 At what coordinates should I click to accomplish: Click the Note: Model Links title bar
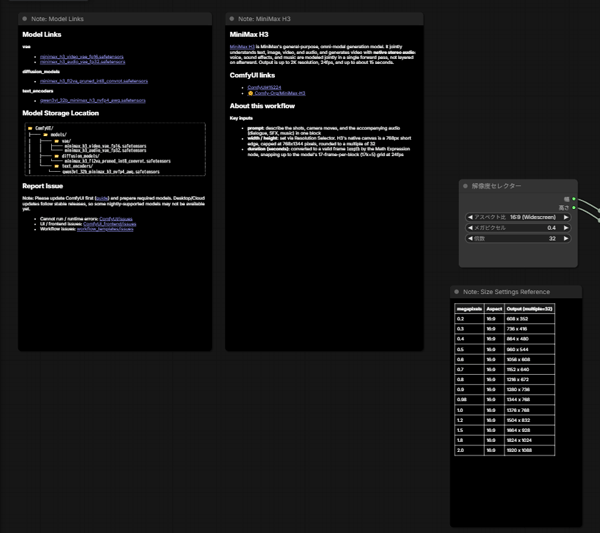tap(115, 19)
